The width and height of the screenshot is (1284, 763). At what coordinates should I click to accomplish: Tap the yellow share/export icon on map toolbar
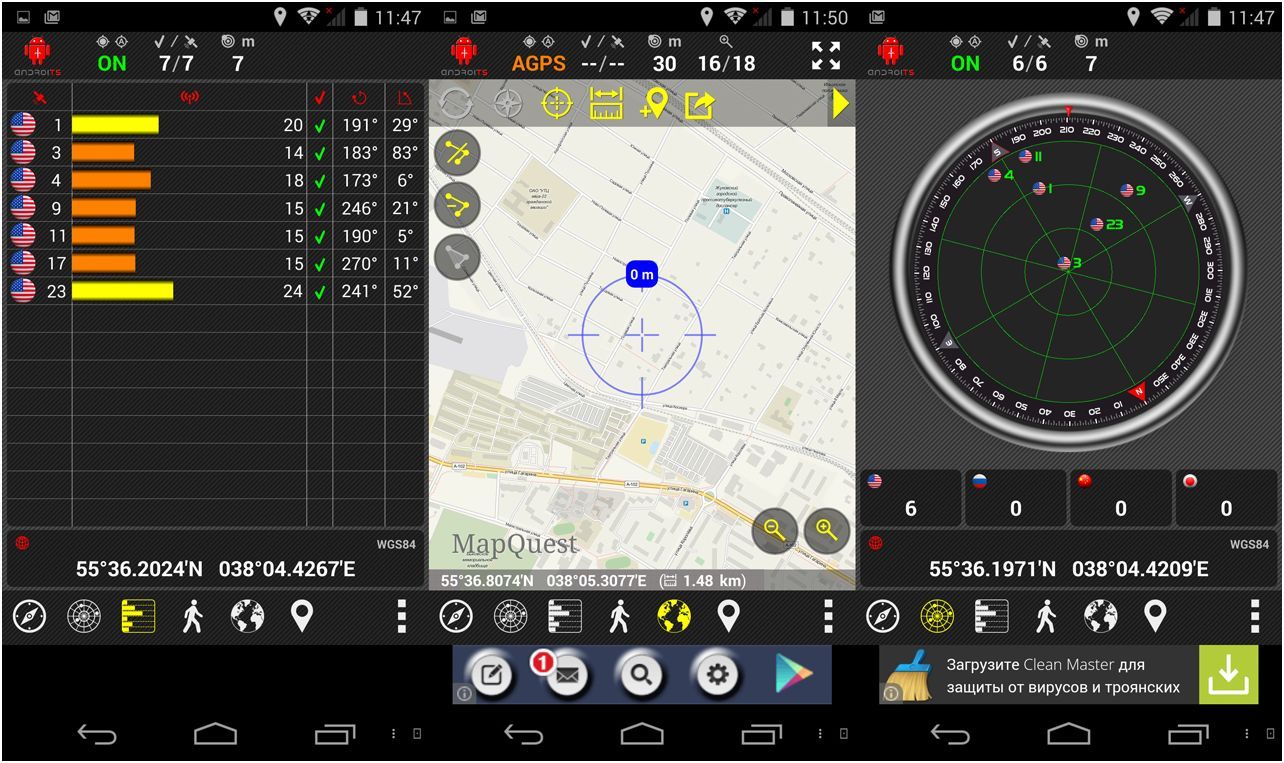(x=699, y=104)
